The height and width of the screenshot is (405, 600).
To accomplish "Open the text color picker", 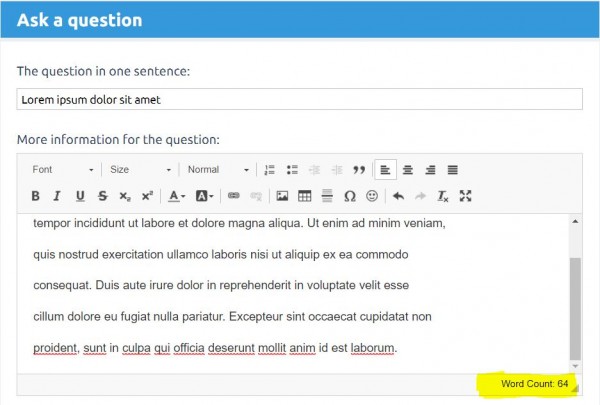I will 176,196.
